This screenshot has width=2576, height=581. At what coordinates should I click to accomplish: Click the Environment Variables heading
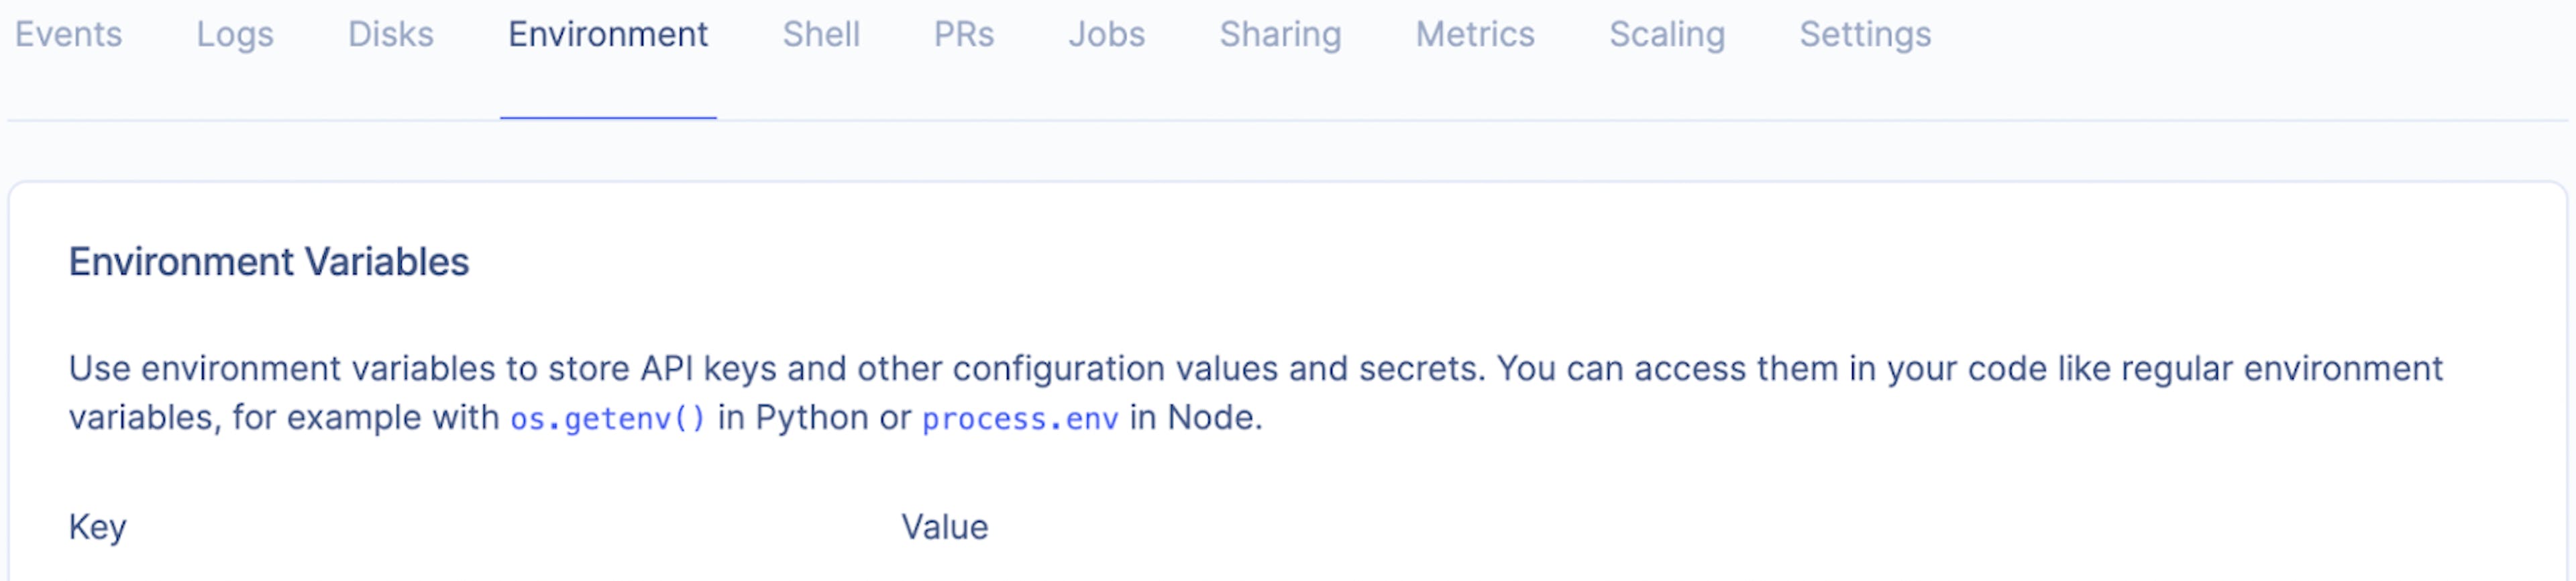tap(268, 262)
